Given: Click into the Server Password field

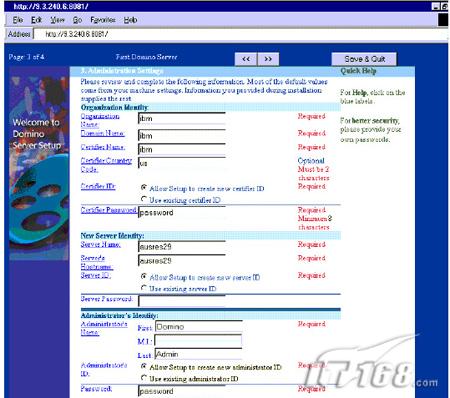Looking at the screenshot, I should click(x=182, y=301).
